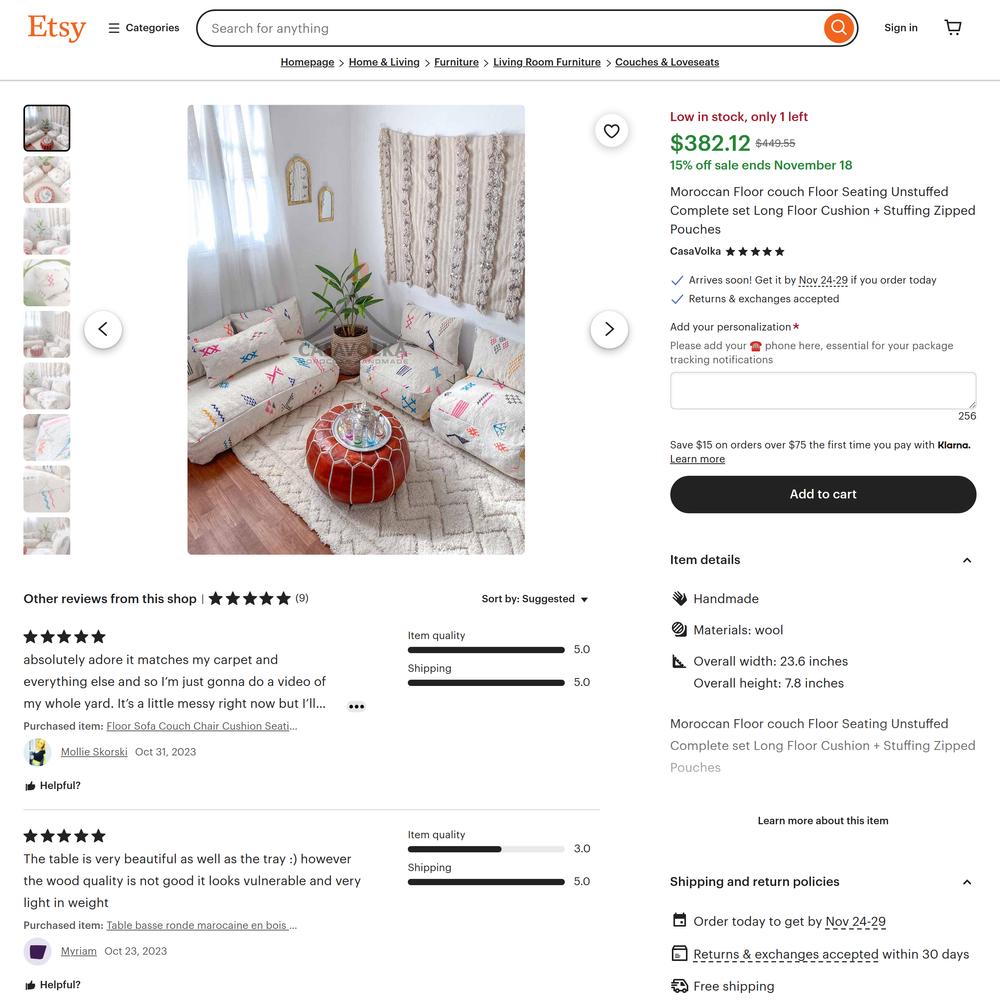The height and width of the screenshot is (1000, 1000).
Task: Click the Sign in button
Action: point(901,27)
